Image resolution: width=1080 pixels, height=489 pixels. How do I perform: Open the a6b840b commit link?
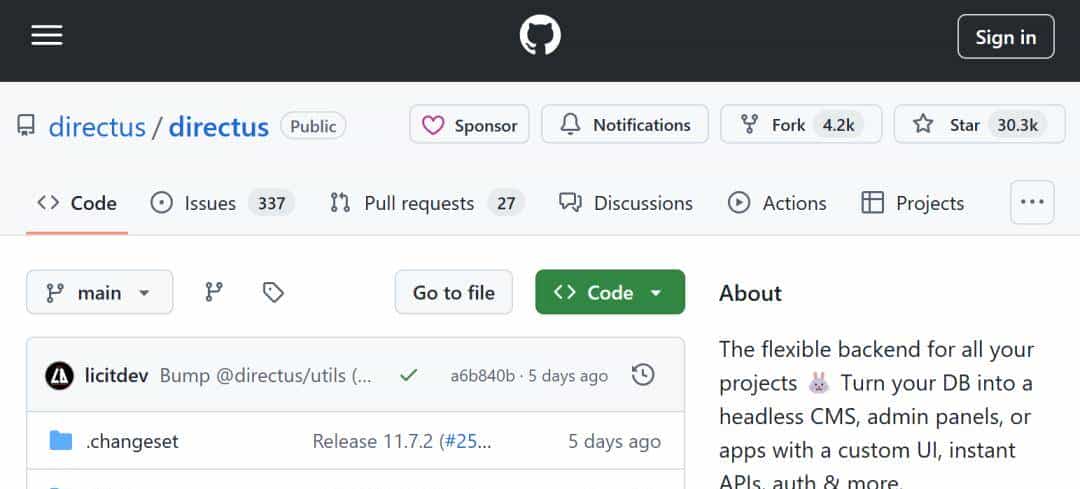tap(482, 376)
